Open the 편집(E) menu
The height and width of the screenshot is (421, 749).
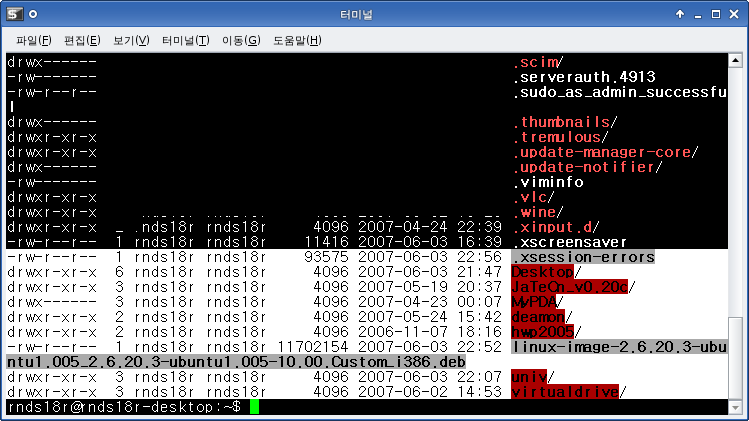[x=82, y=40]
